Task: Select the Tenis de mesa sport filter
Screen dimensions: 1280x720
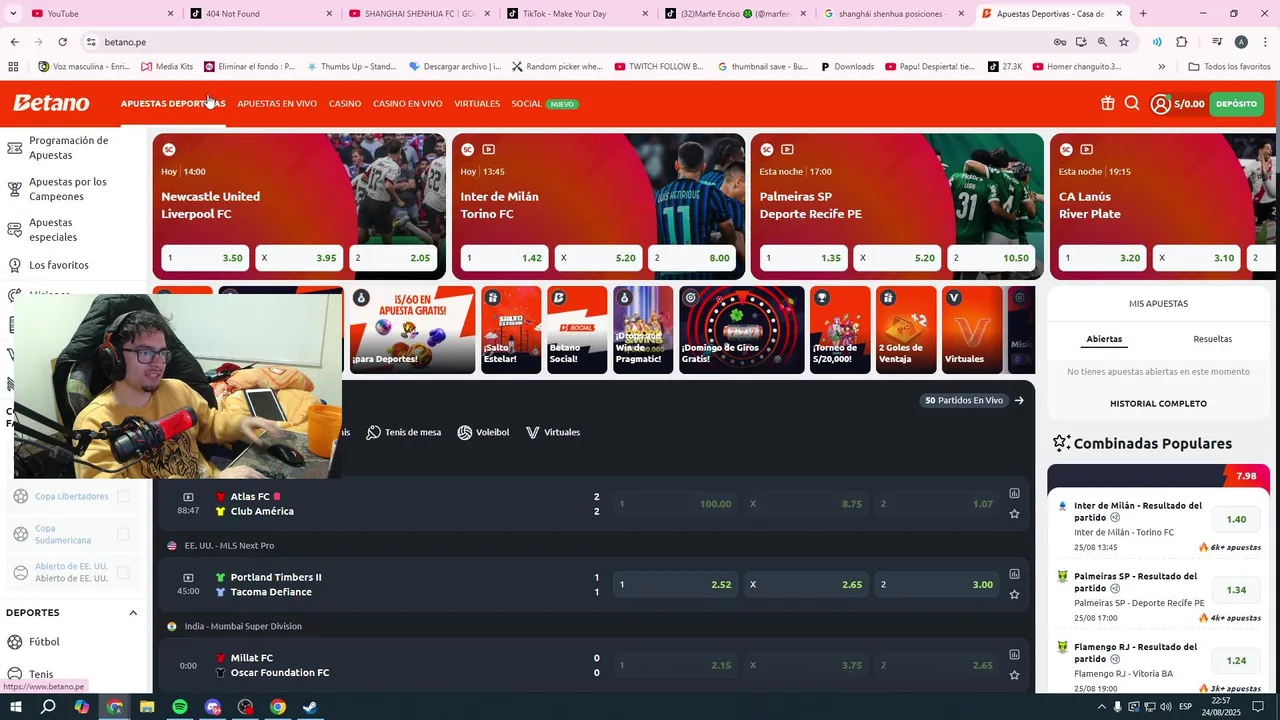Action: (x=403, y=432)
